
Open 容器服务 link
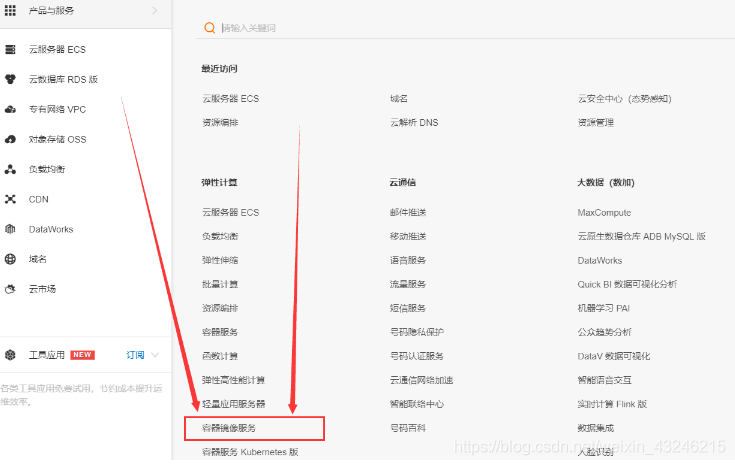pyautogui.click(x=220, y=332)
